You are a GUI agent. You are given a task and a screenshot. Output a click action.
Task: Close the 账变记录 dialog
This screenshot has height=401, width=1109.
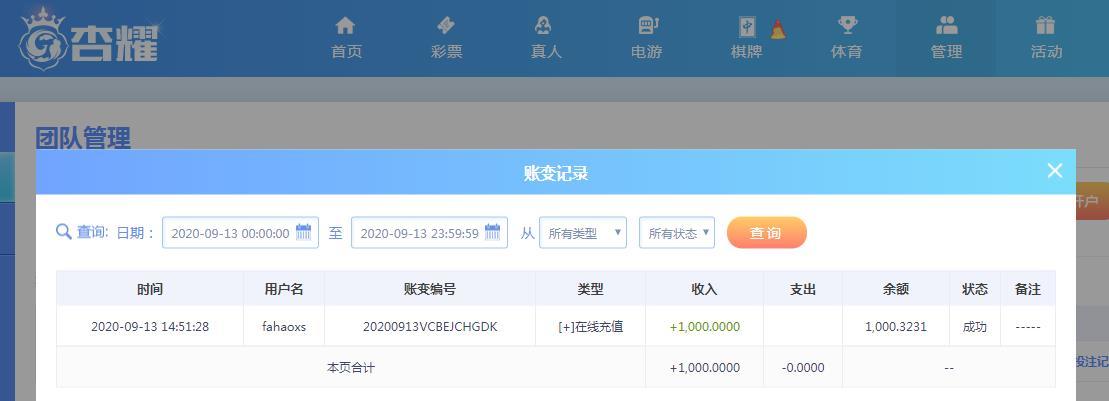[x=1055, y=170]
